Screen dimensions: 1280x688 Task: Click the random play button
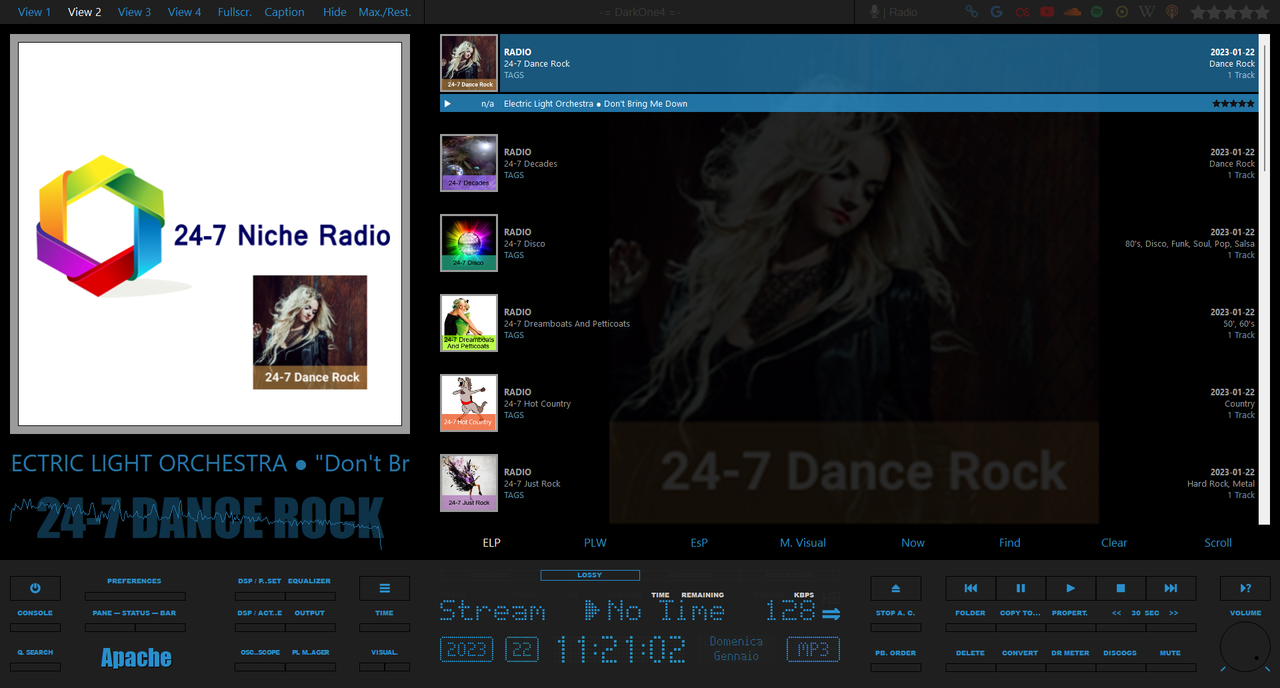(1245, 588)
